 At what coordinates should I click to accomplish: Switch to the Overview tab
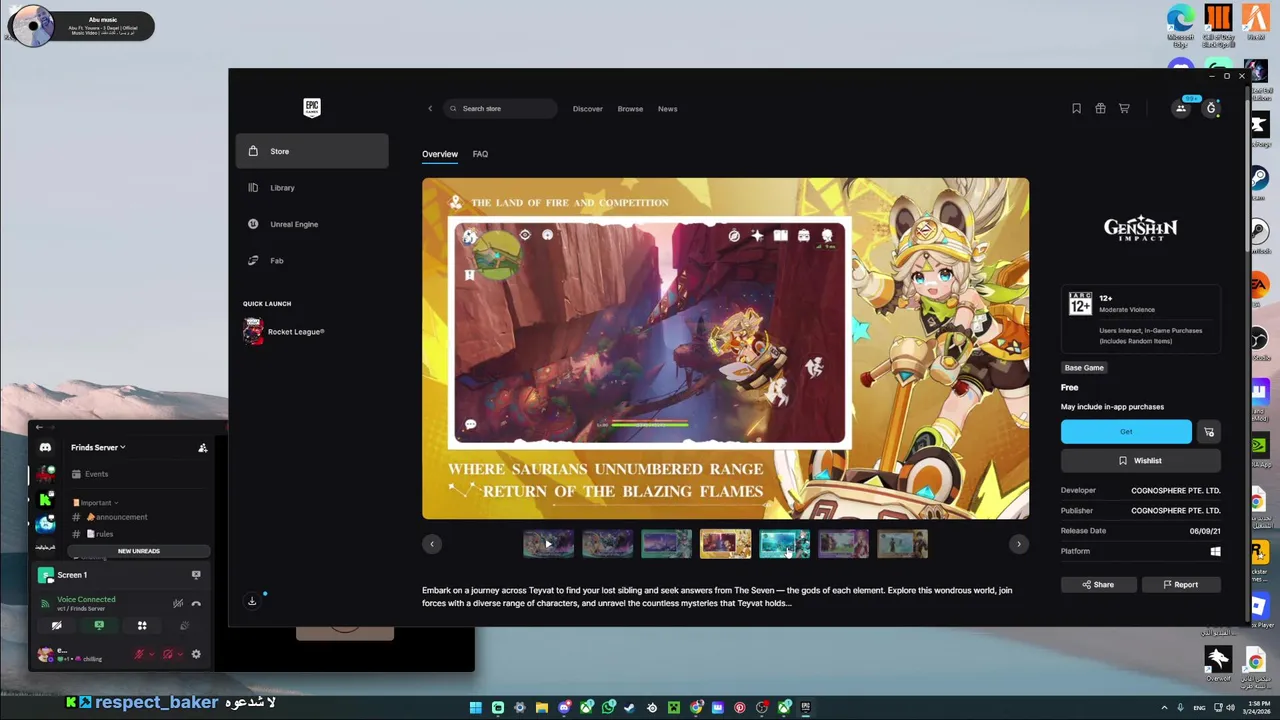pos(440,154)
